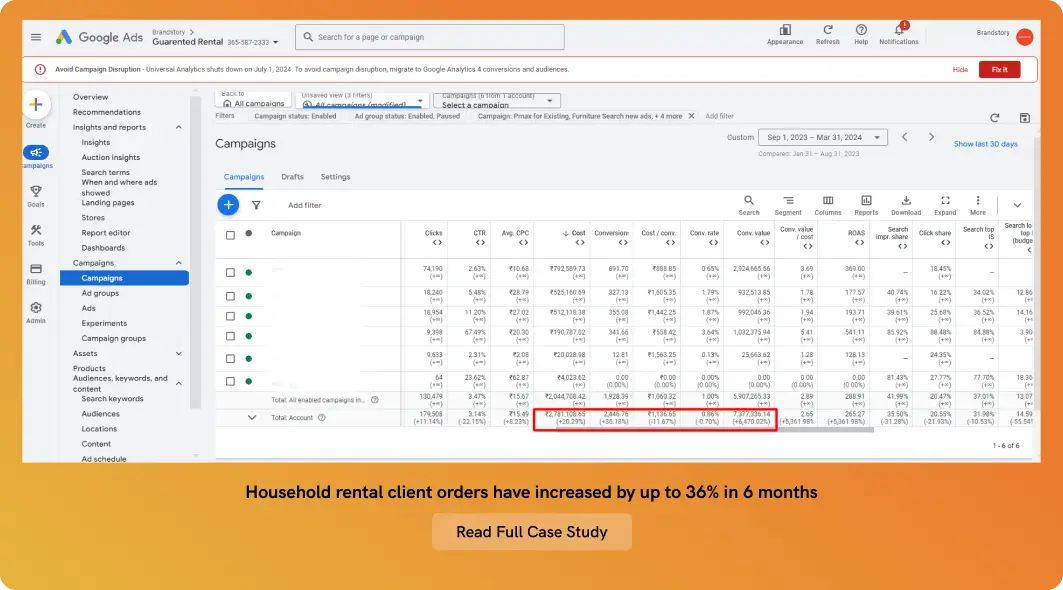
Task: Check the first campaign row checkbox
Action: [230, 272]
